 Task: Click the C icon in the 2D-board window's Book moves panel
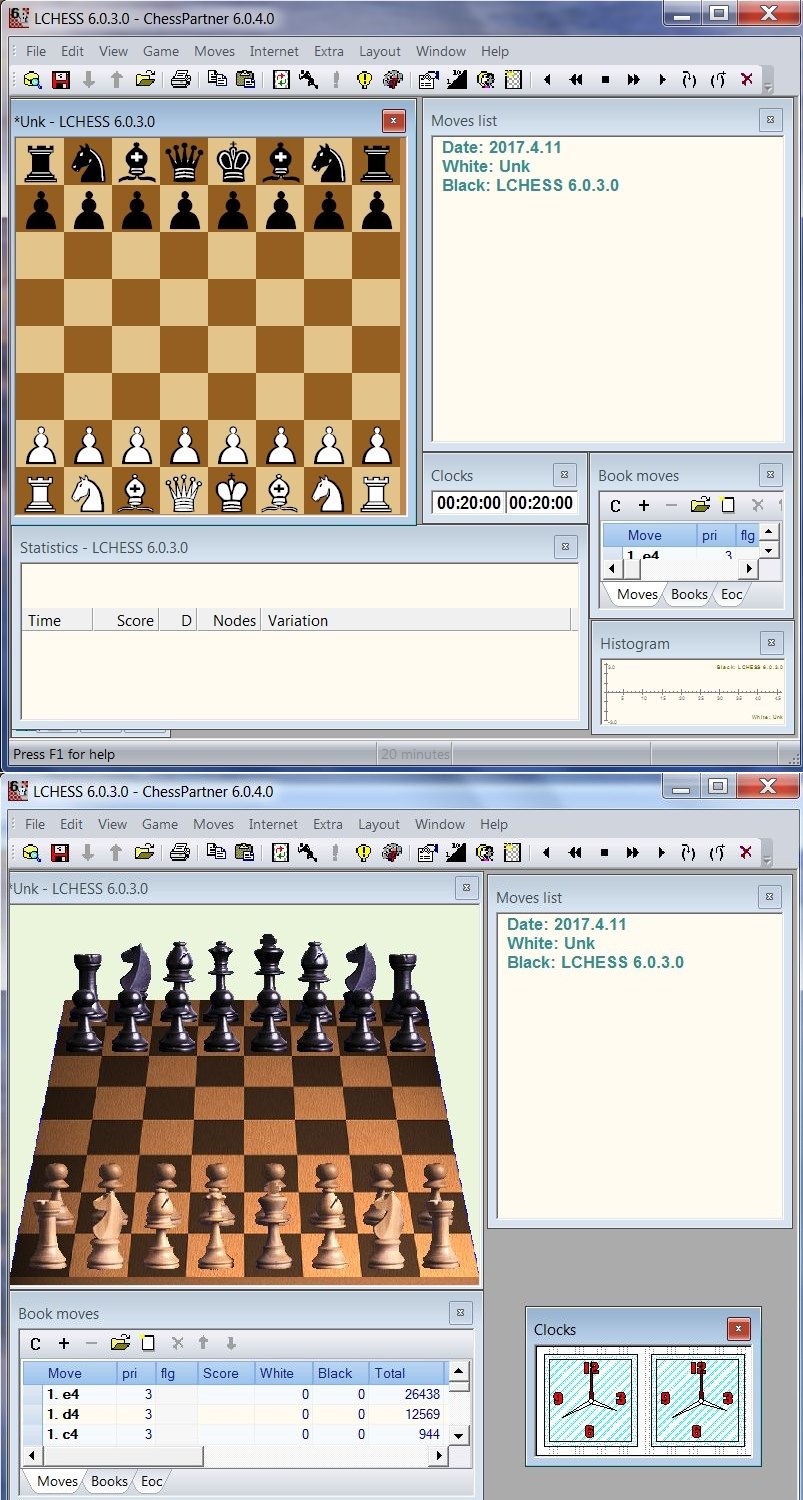click(615, 506)
